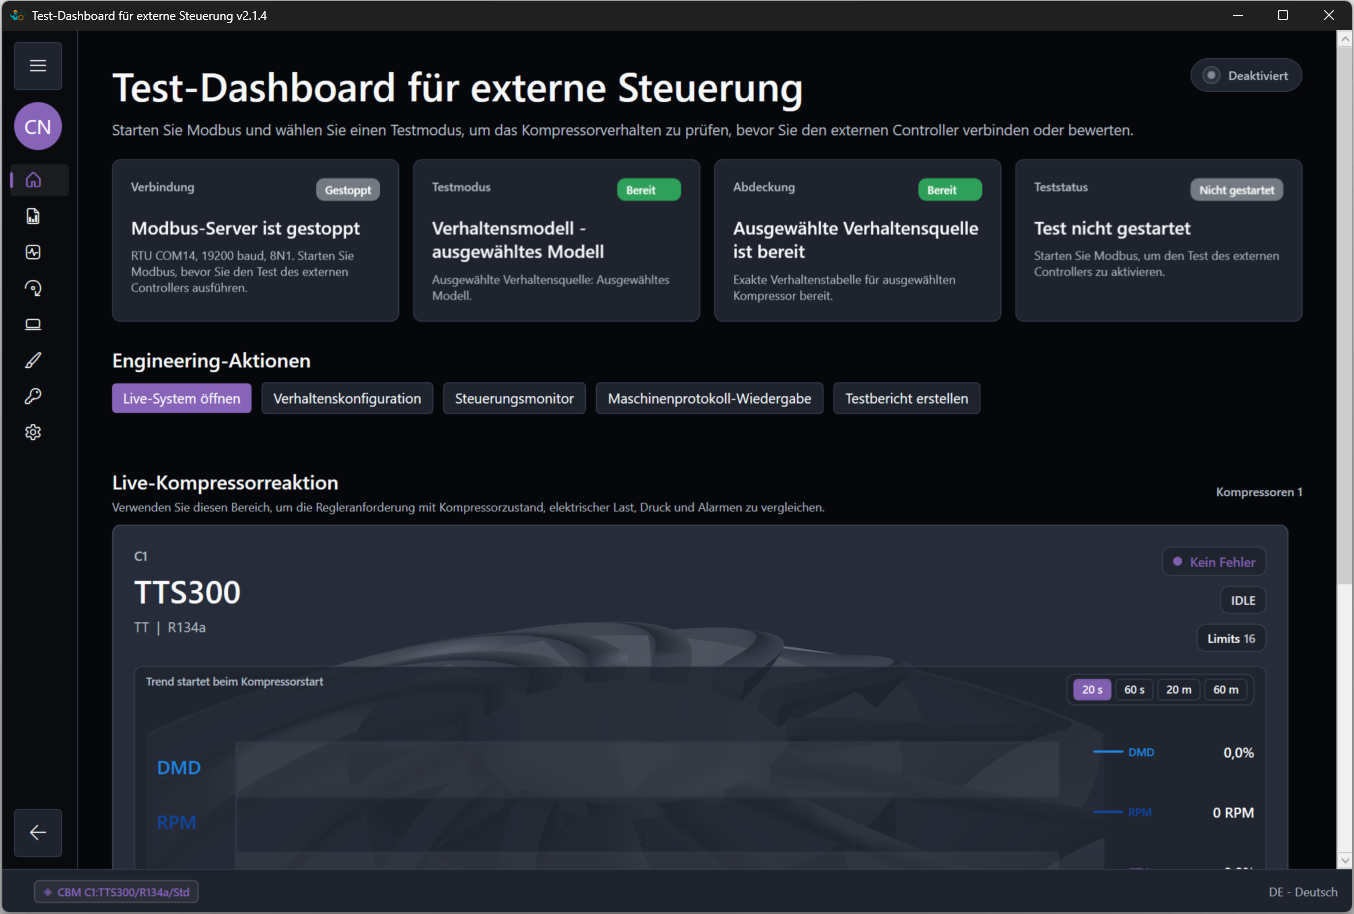Open the DE - Deutsch language selector
This screenshot has width=1354, height=914.
[x=1303, y=892]
